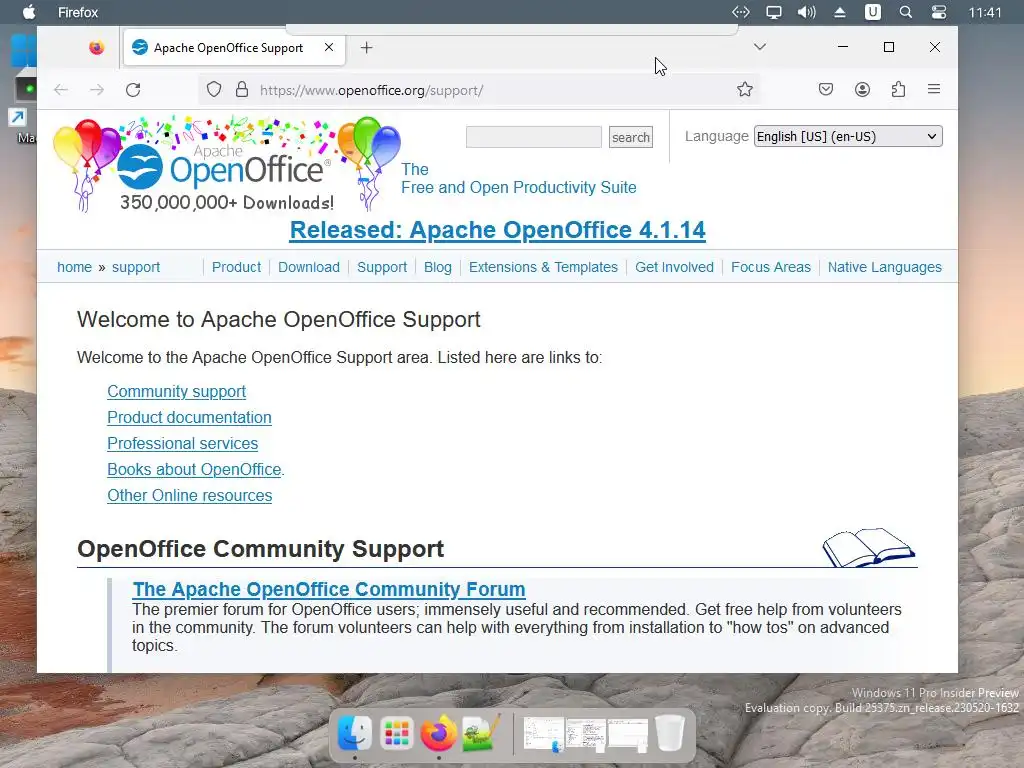Open the Extensions & Templates navigation item
This screenshot has height=768, width=1024.
(x=543, y=267)
